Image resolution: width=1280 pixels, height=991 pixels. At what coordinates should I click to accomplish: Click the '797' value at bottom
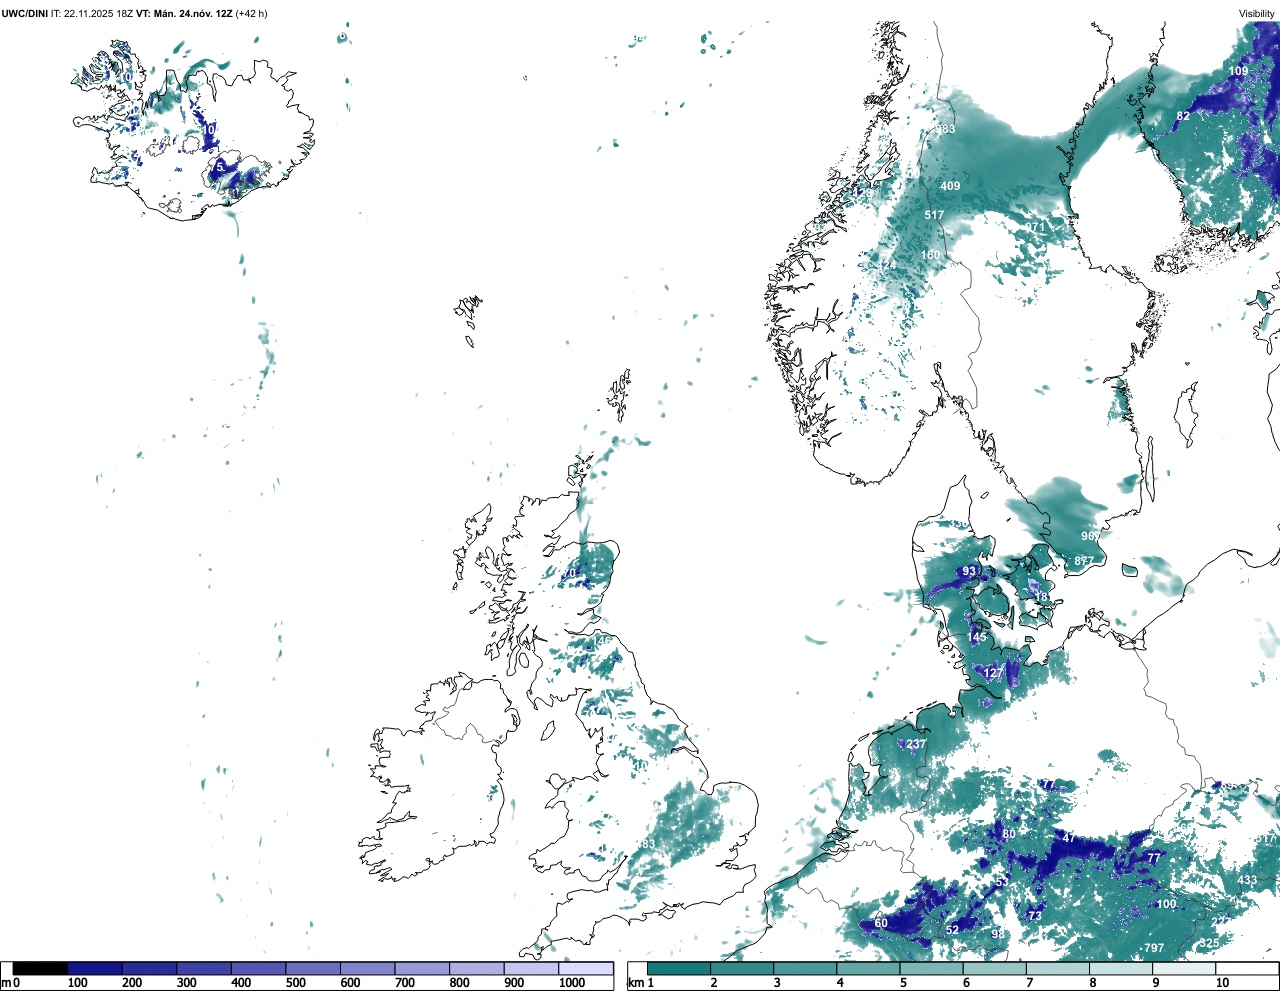tap(1154, 948)
